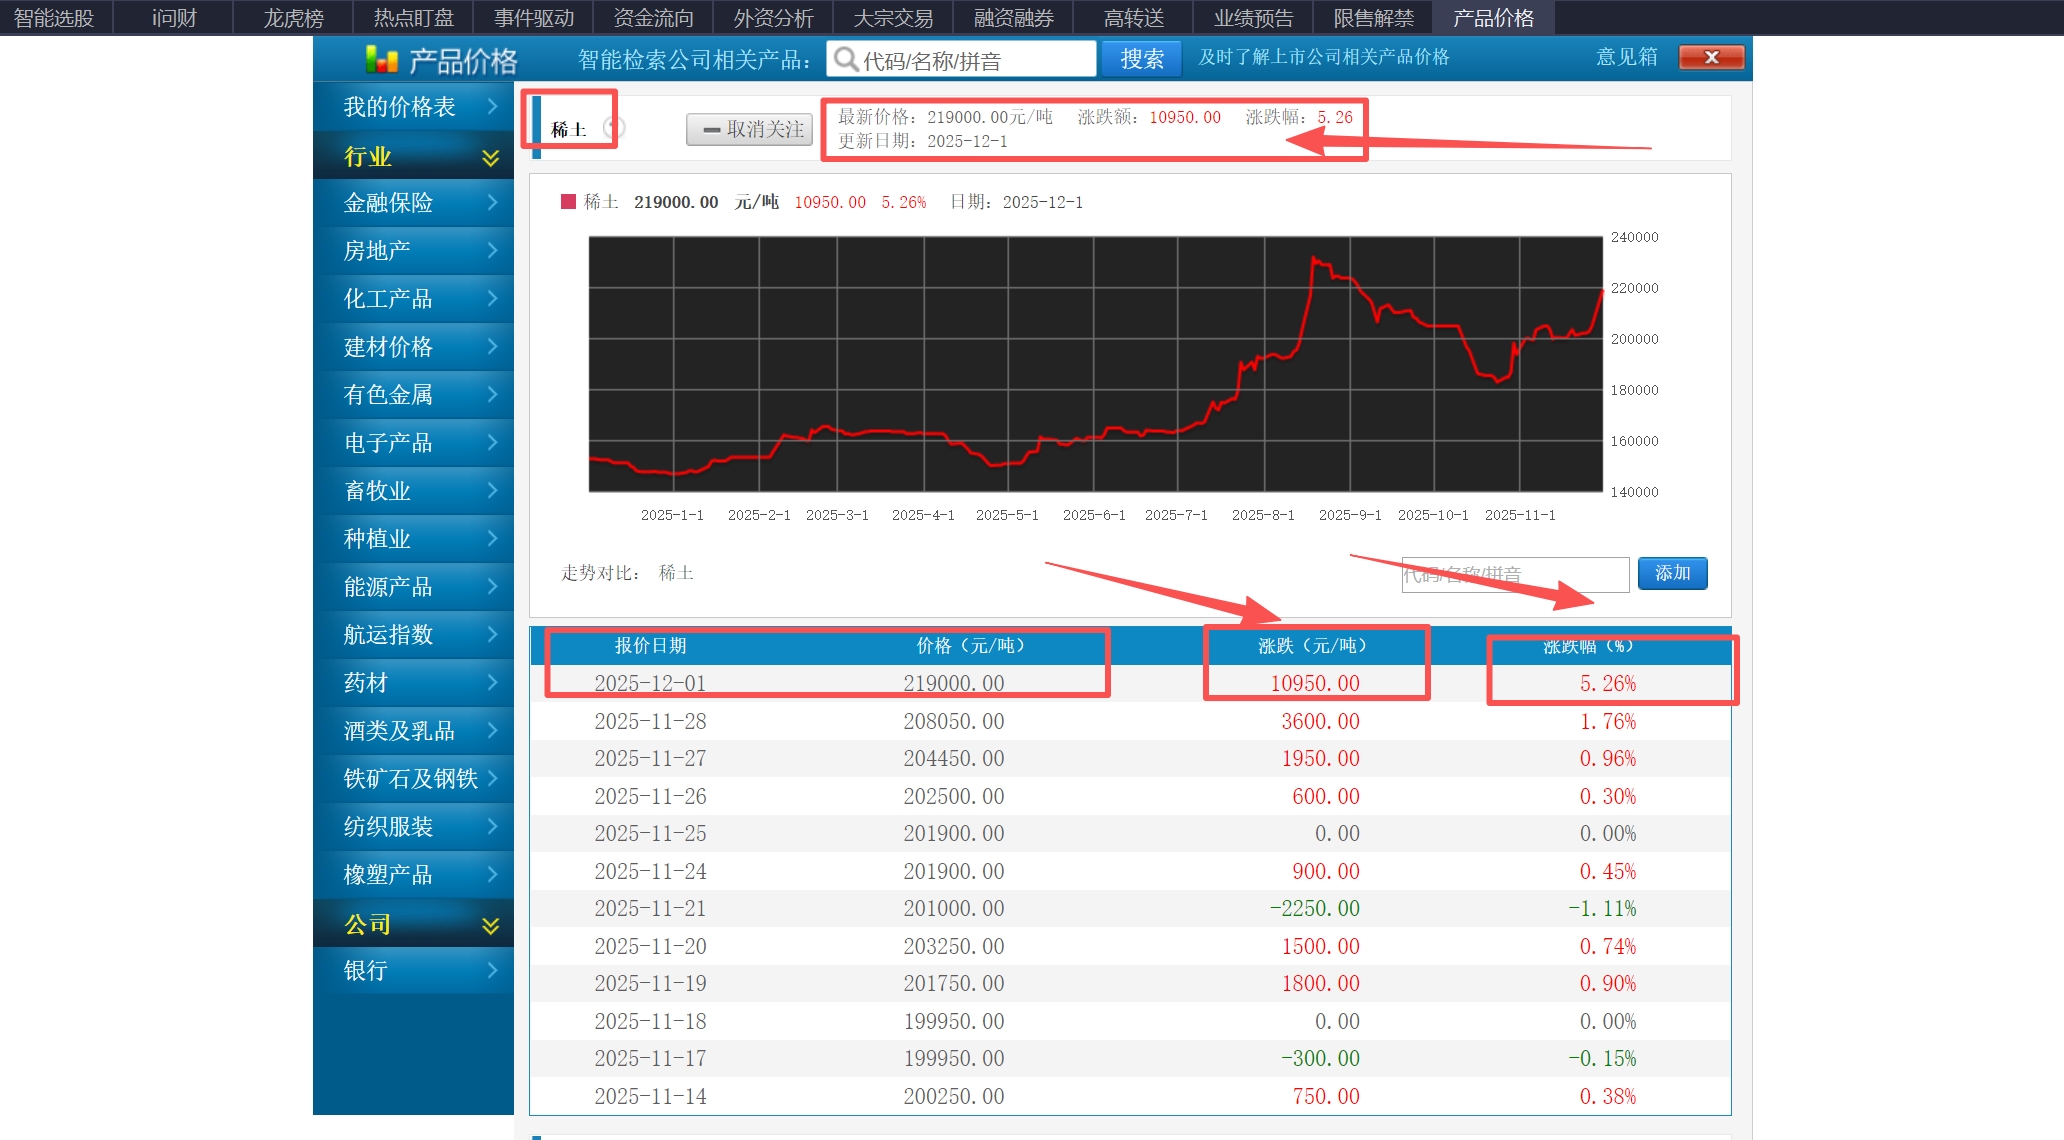Viewport: 2064px width, 1140px height.
Task: Toggle 取消关注 to unfollow 稀土
Action: coord(749,129)
